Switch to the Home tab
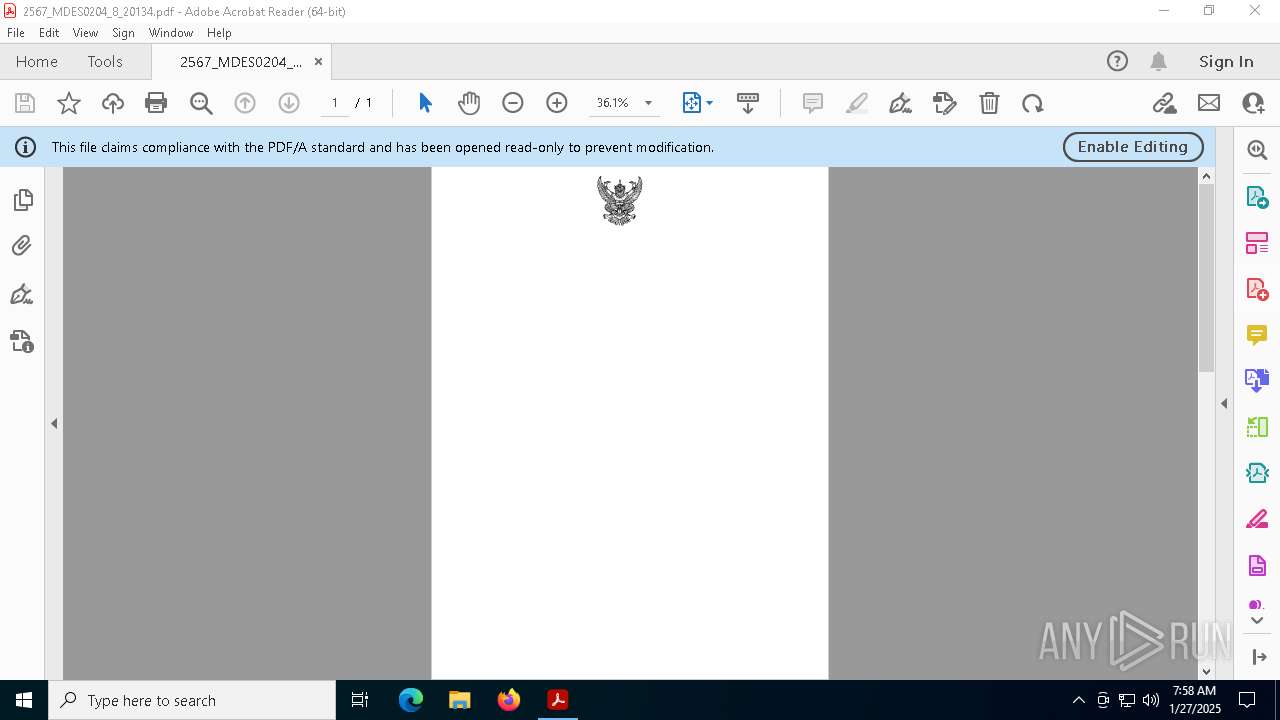The width and height of the screenshot is (1280, 720). (x=37, y=62)
